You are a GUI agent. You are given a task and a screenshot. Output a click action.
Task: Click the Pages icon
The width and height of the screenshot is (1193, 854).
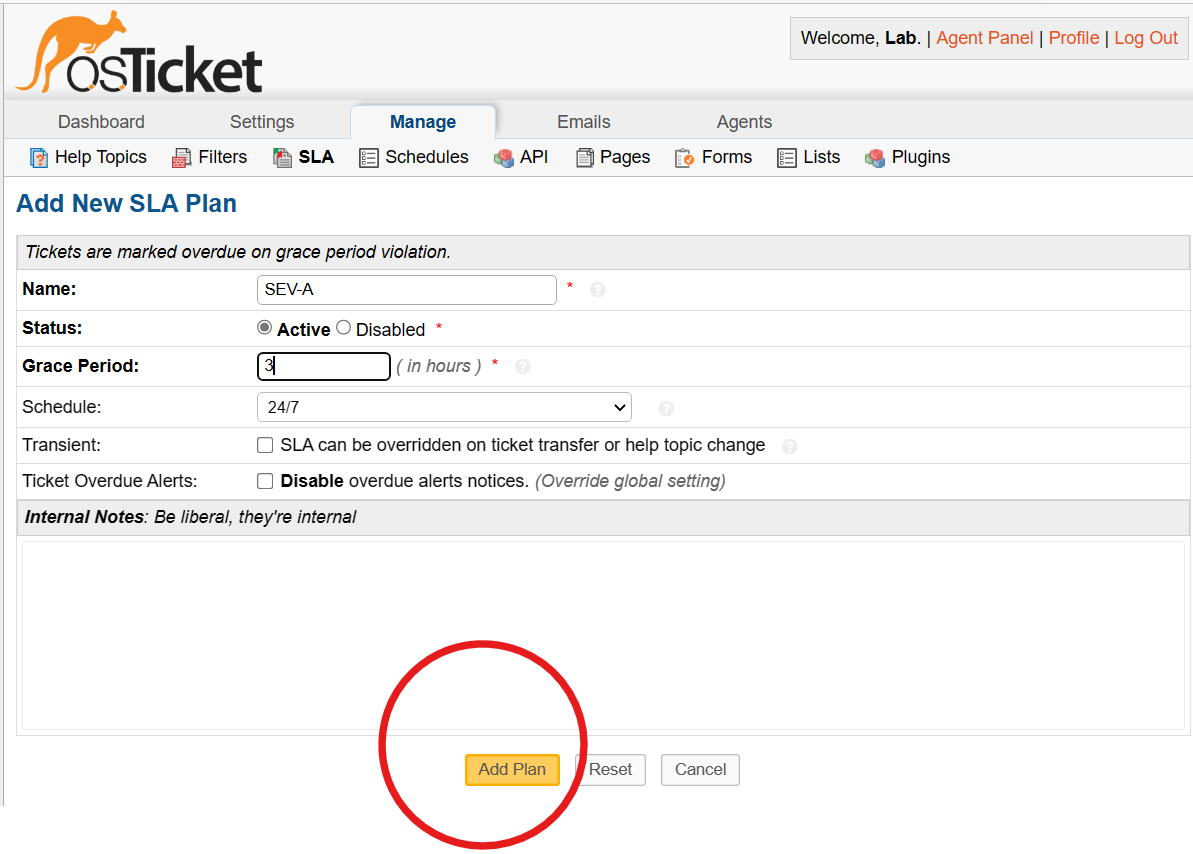(583, 157)
